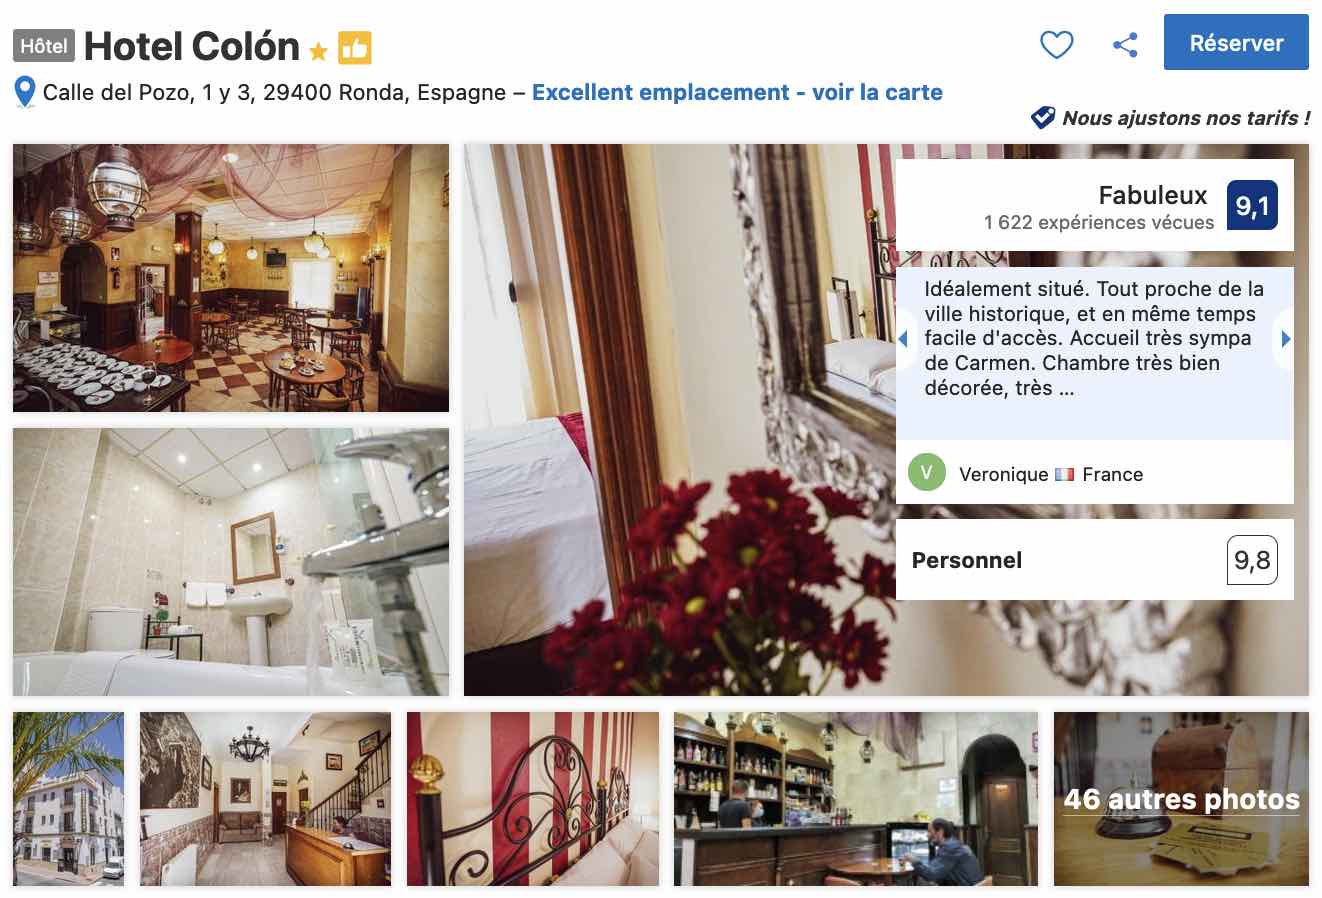Click the Réserver button
Screen dimensions: 1322x898
pos(1236,42)
